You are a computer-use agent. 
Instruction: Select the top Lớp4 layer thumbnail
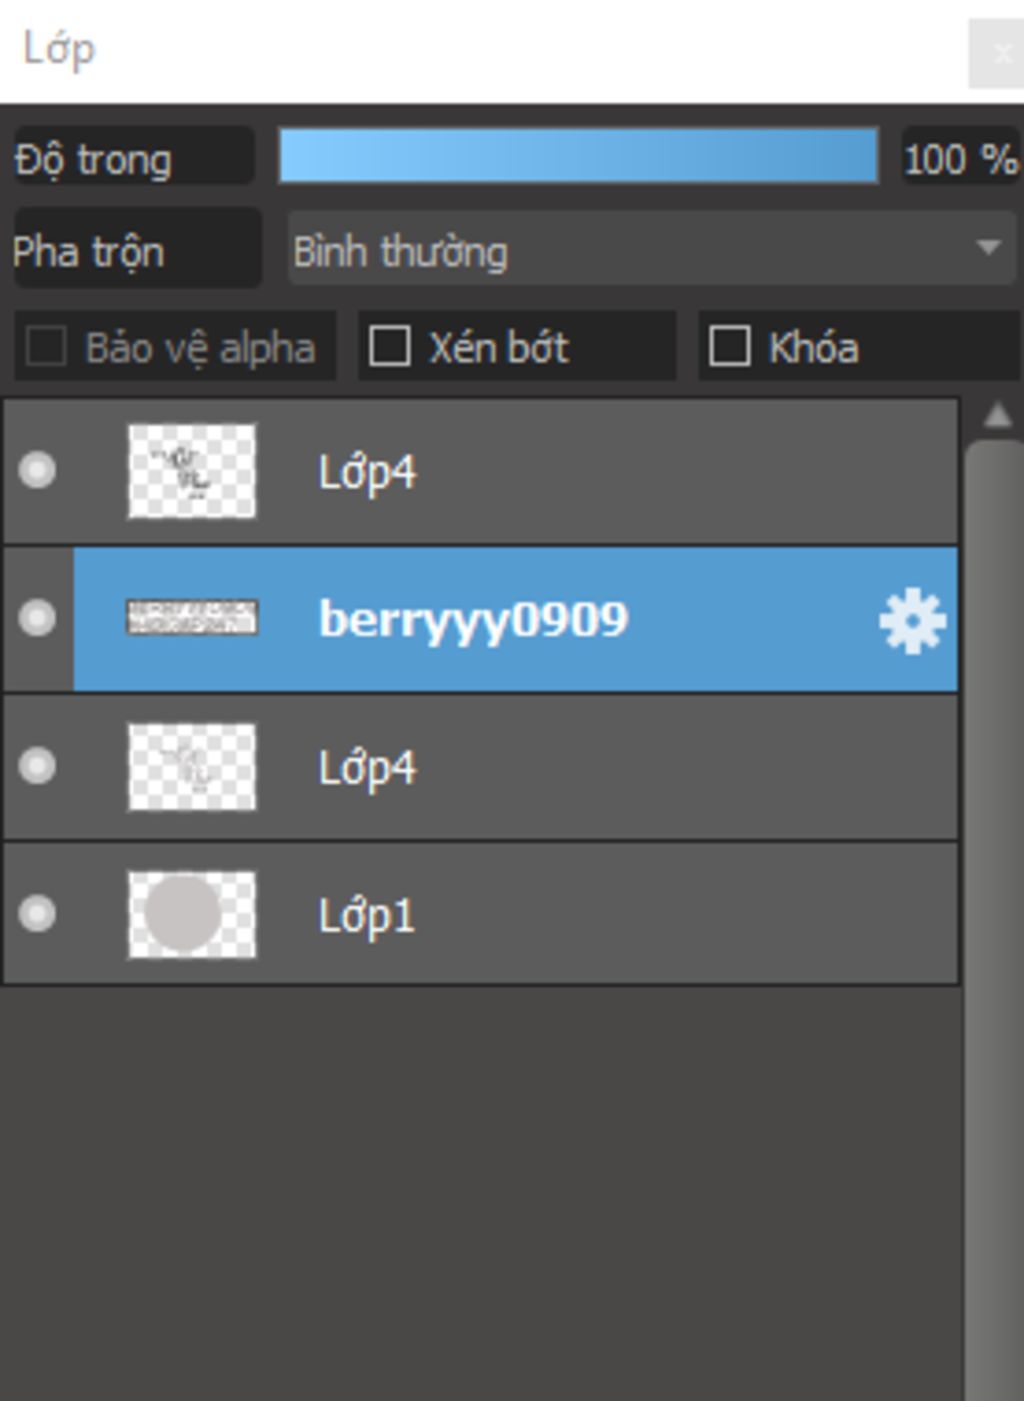191,471
